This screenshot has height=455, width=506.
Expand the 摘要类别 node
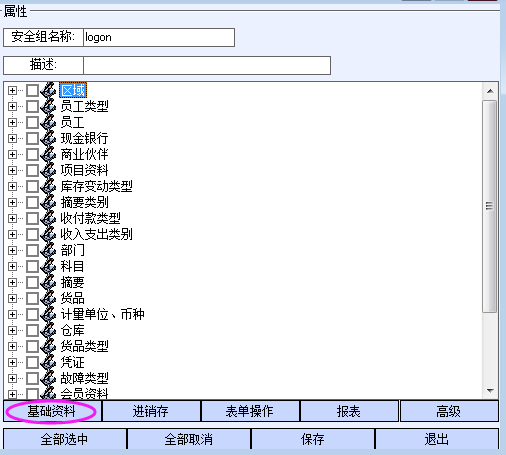point(12,202)
